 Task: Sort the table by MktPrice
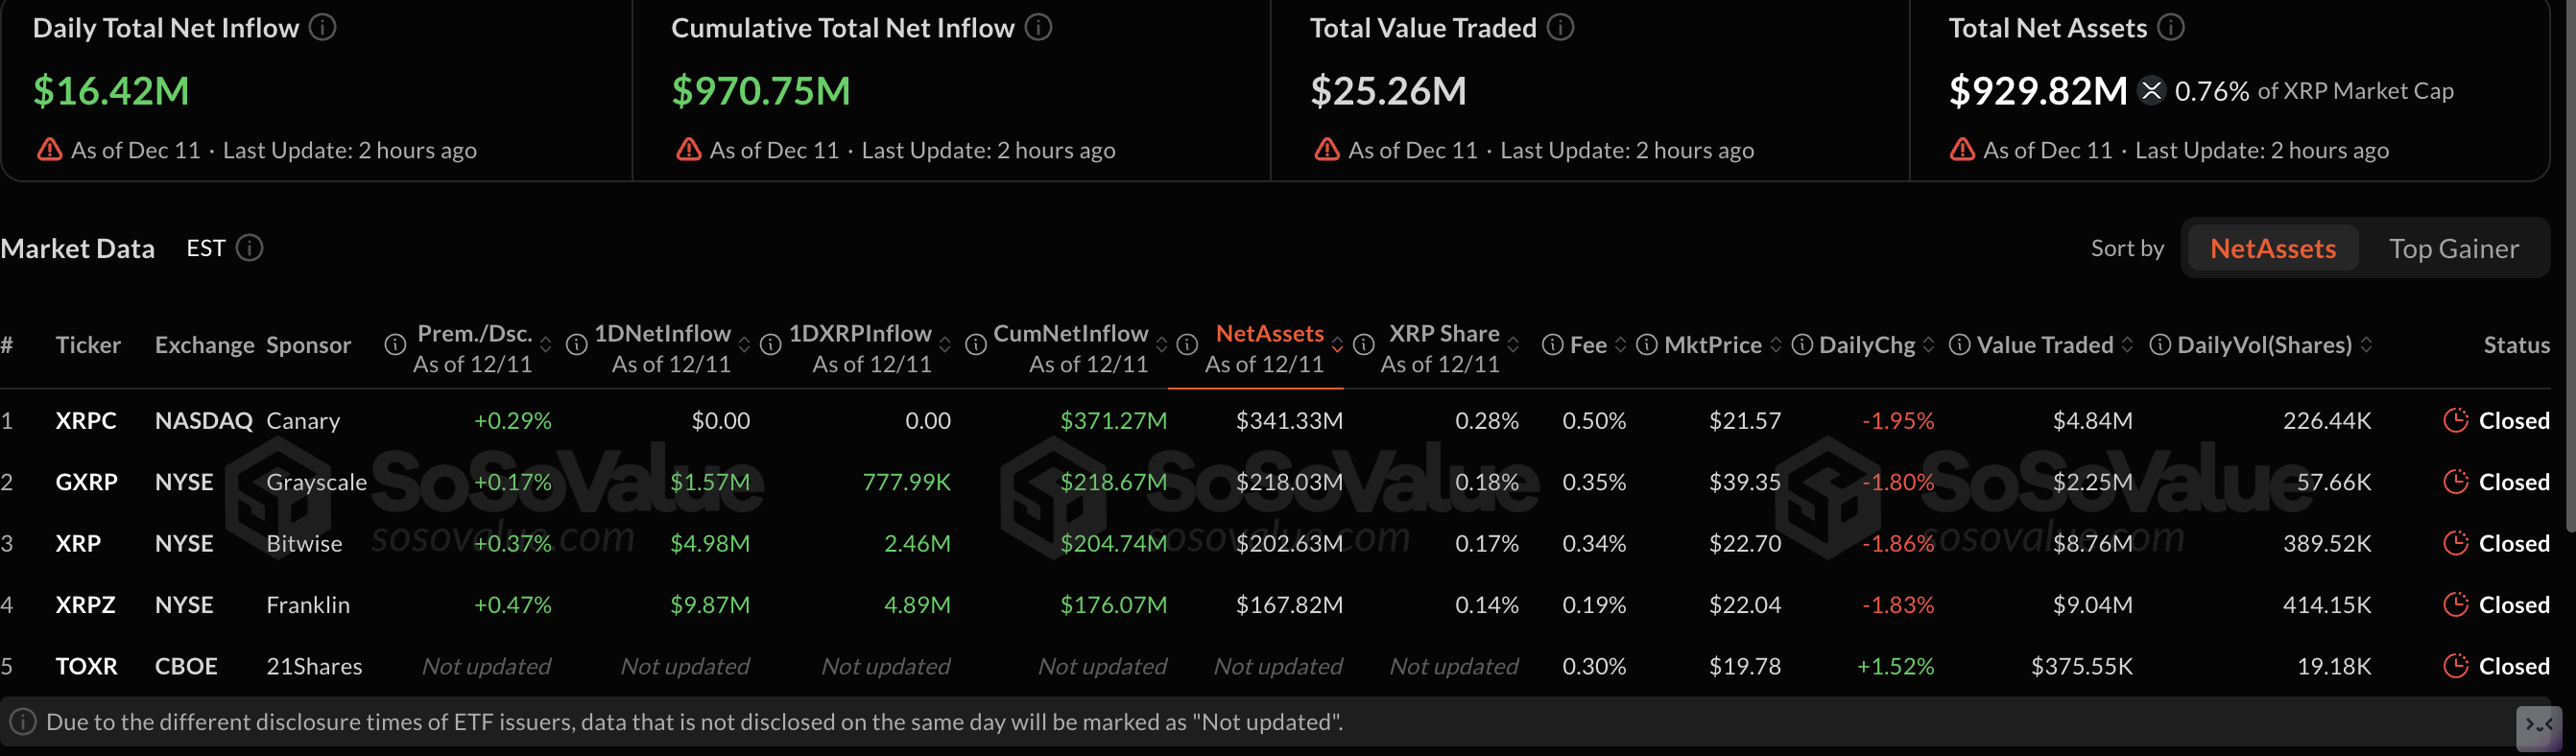(x=1777, y=344)
